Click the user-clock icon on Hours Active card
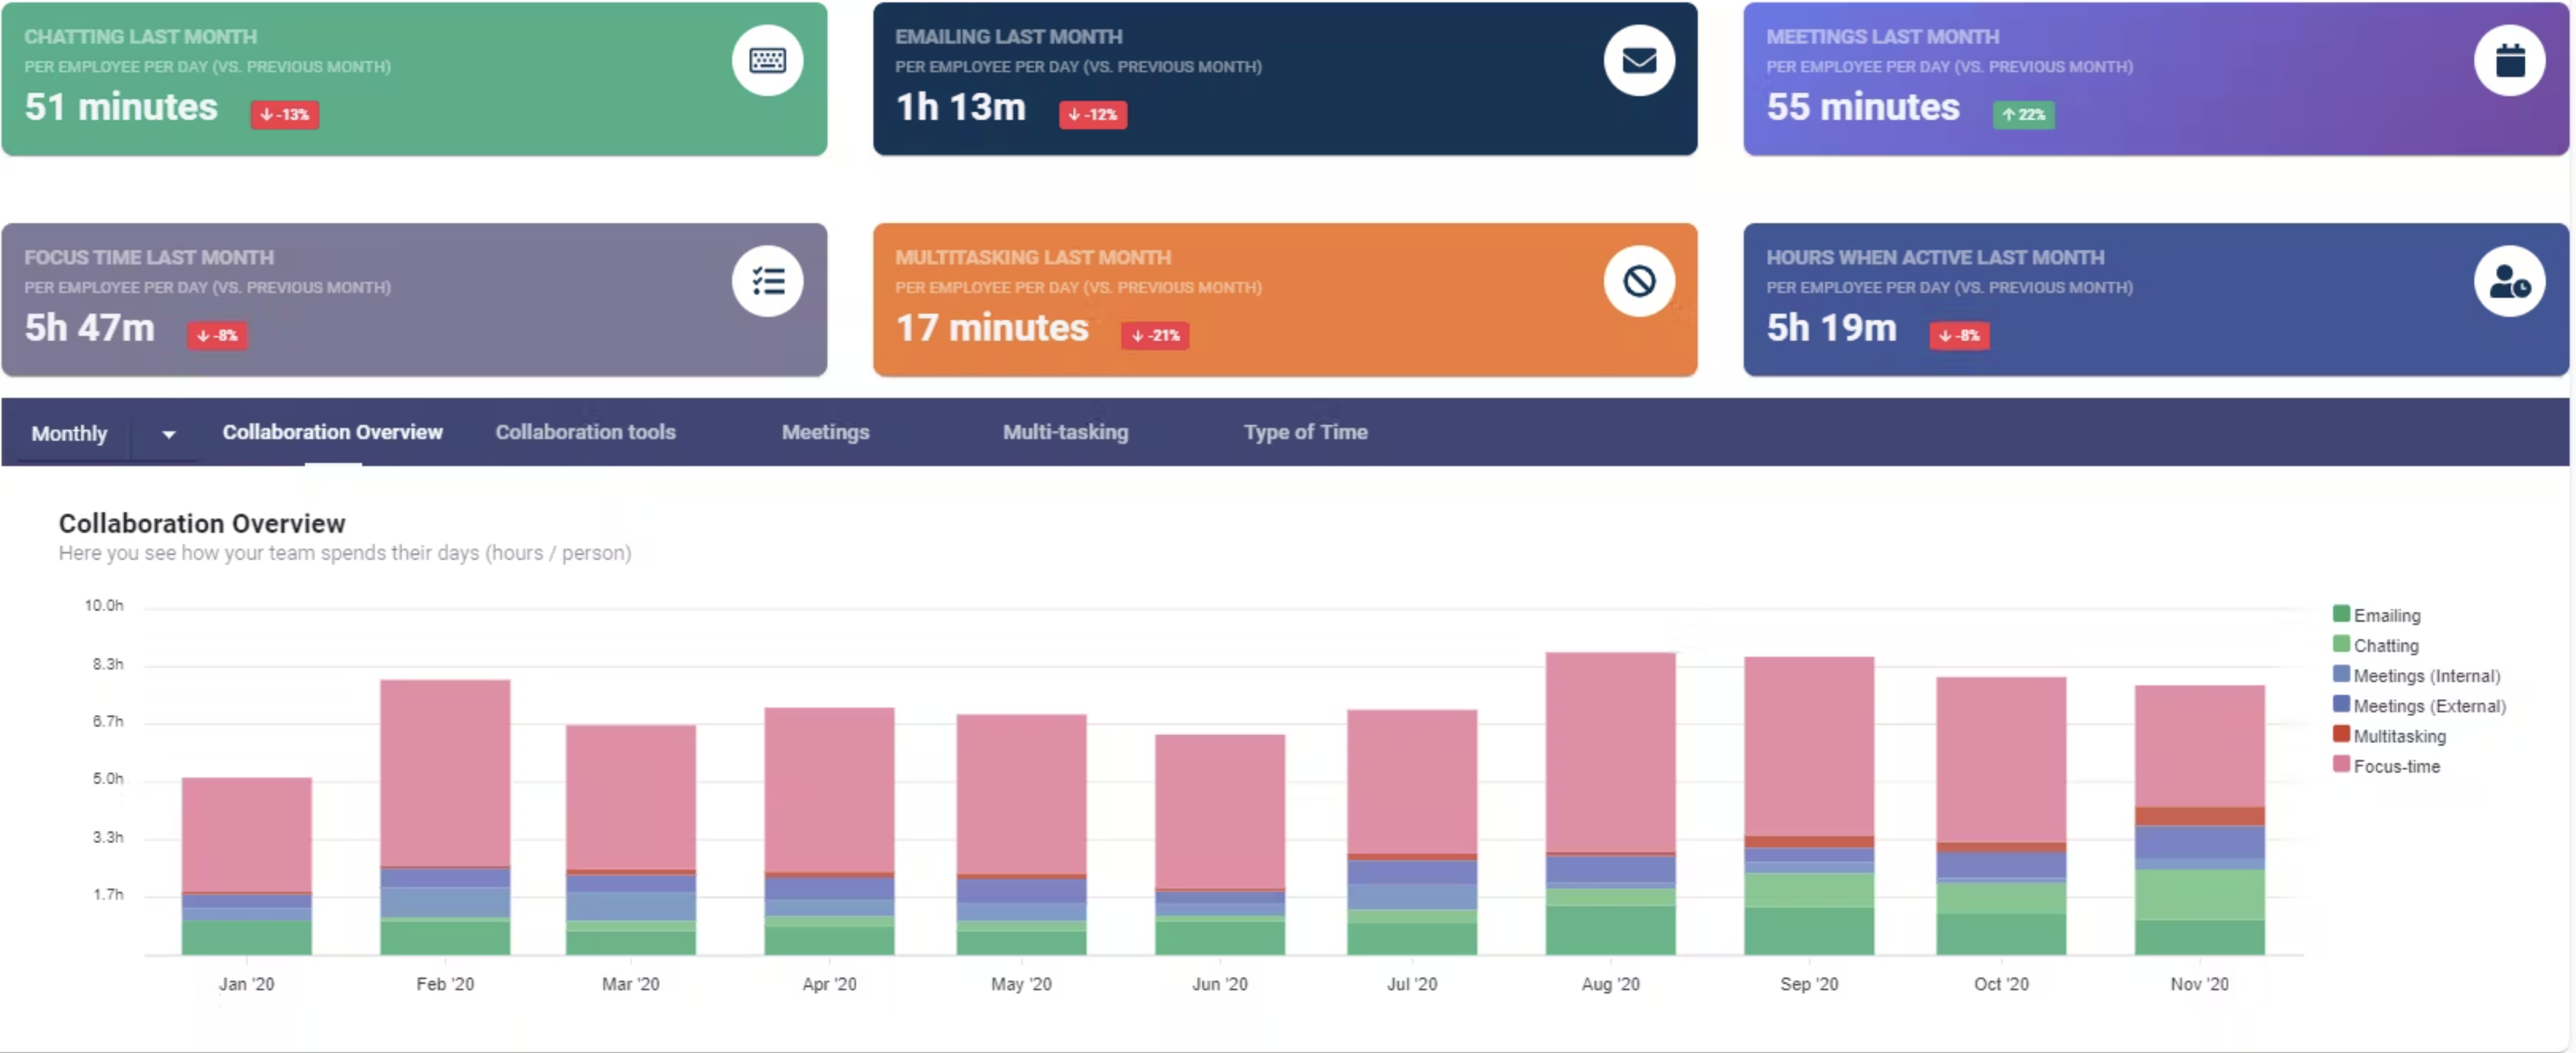 [2509, 282]
